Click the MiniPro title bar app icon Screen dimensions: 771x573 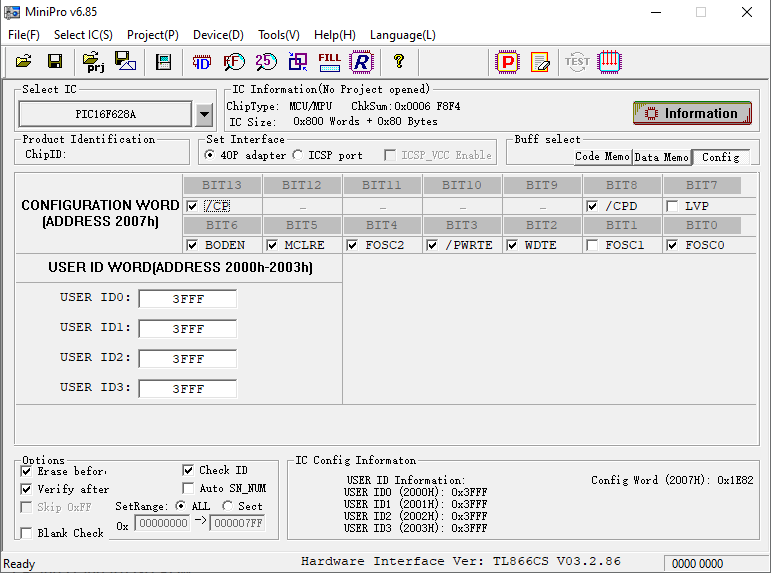12,12
